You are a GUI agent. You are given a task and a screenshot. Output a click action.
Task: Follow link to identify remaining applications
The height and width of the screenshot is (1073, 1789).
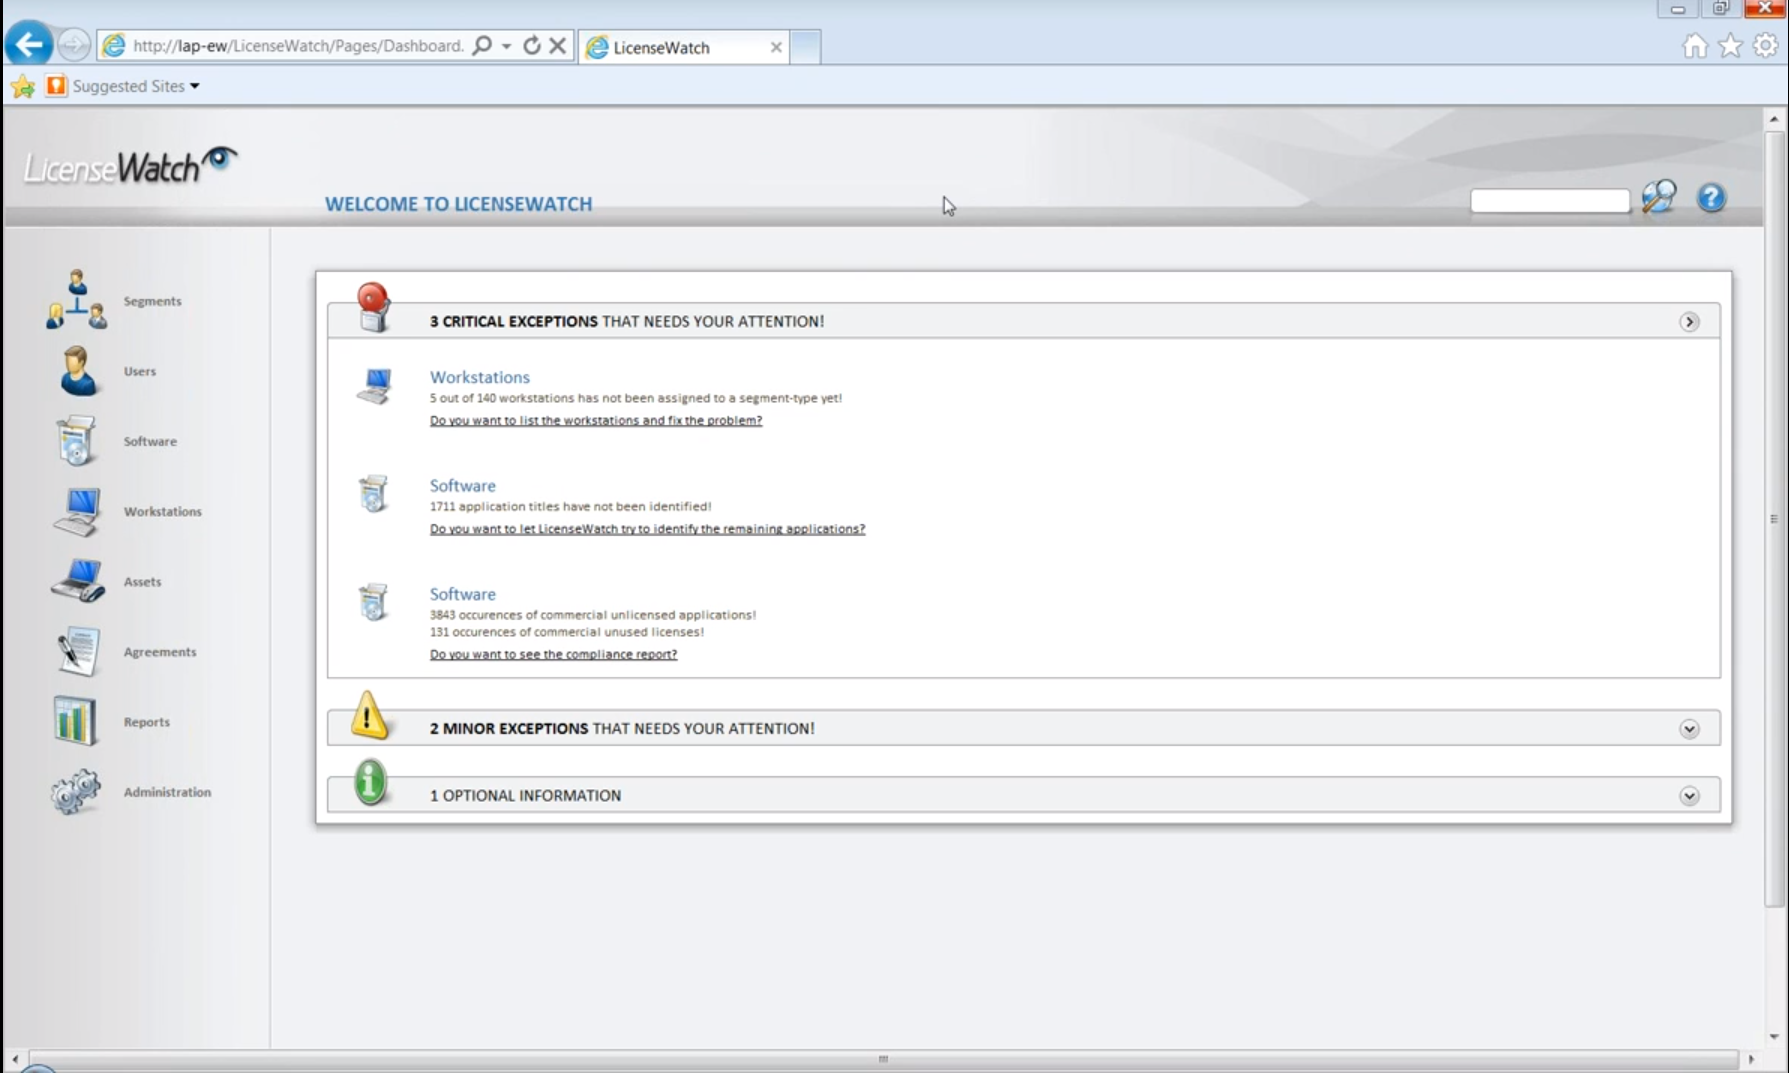point(647,528)
